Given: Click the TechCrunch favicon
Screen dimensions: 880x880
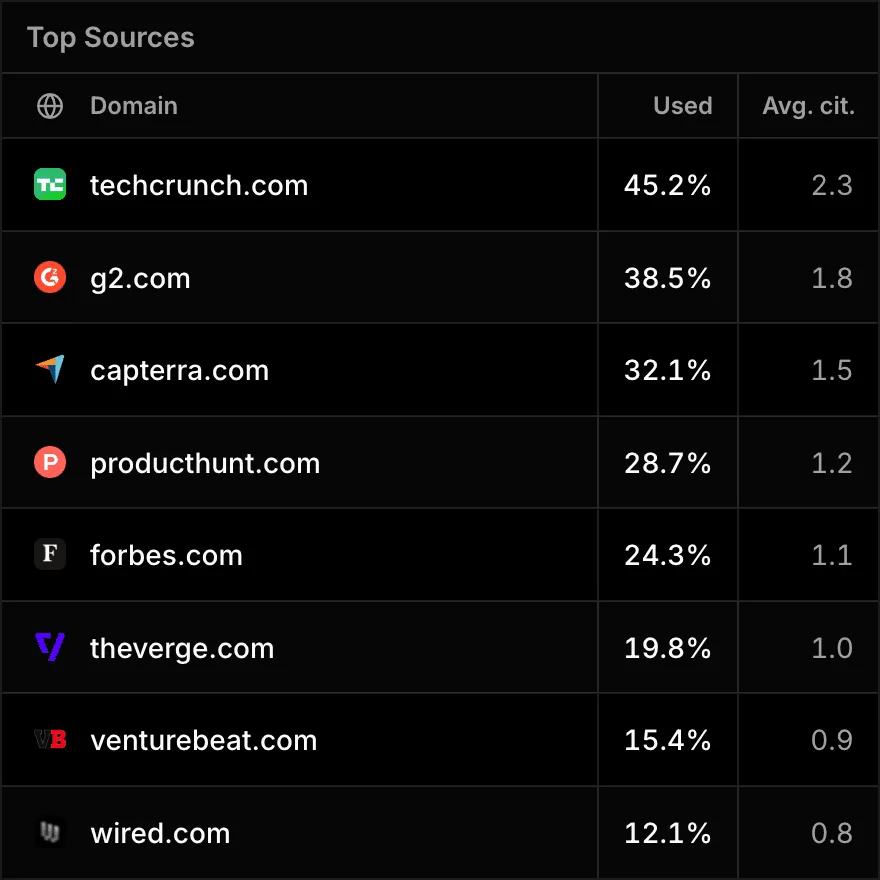Looking at the screenshot, I should pyautogui.click(x=50, y=185).
